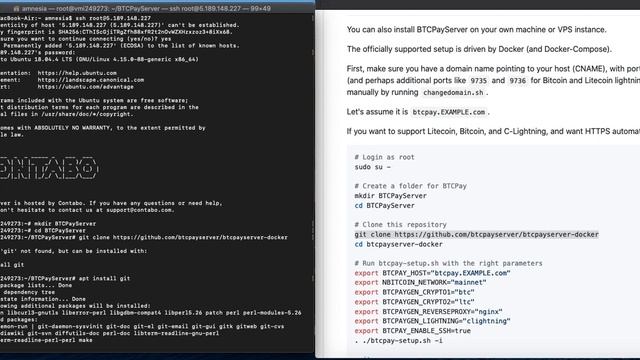
Task: Click 'cd btcpayserver-docker' code line
Action: click(x=398, y=244)
